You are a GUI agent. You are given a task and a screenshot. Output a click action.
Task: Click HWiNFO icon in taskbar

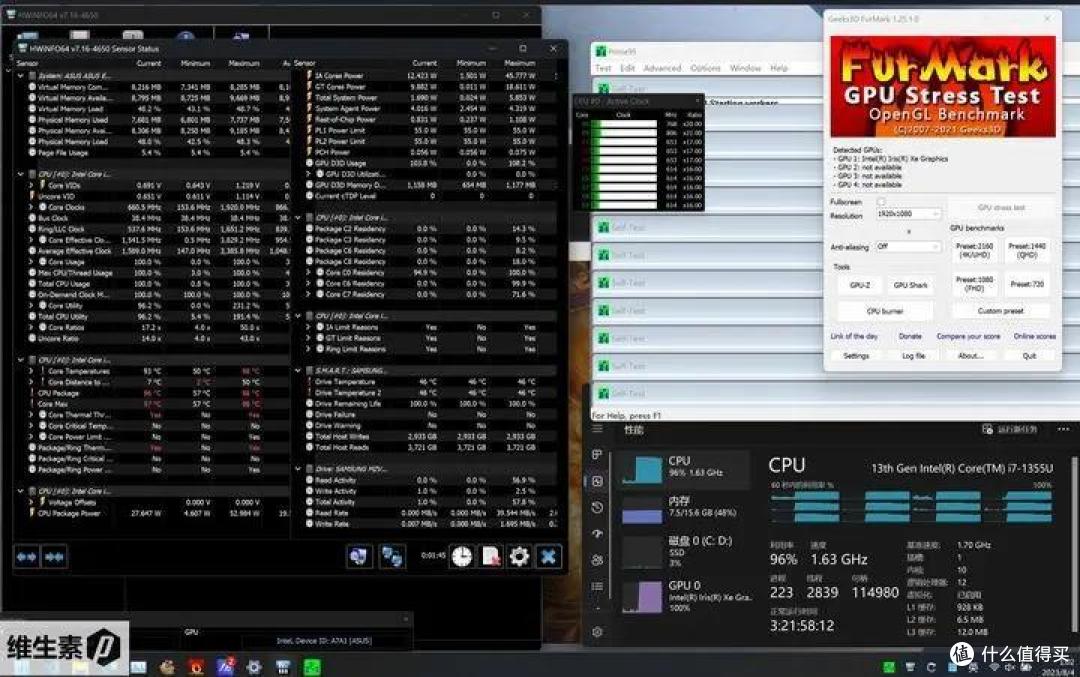pos(283,667)
